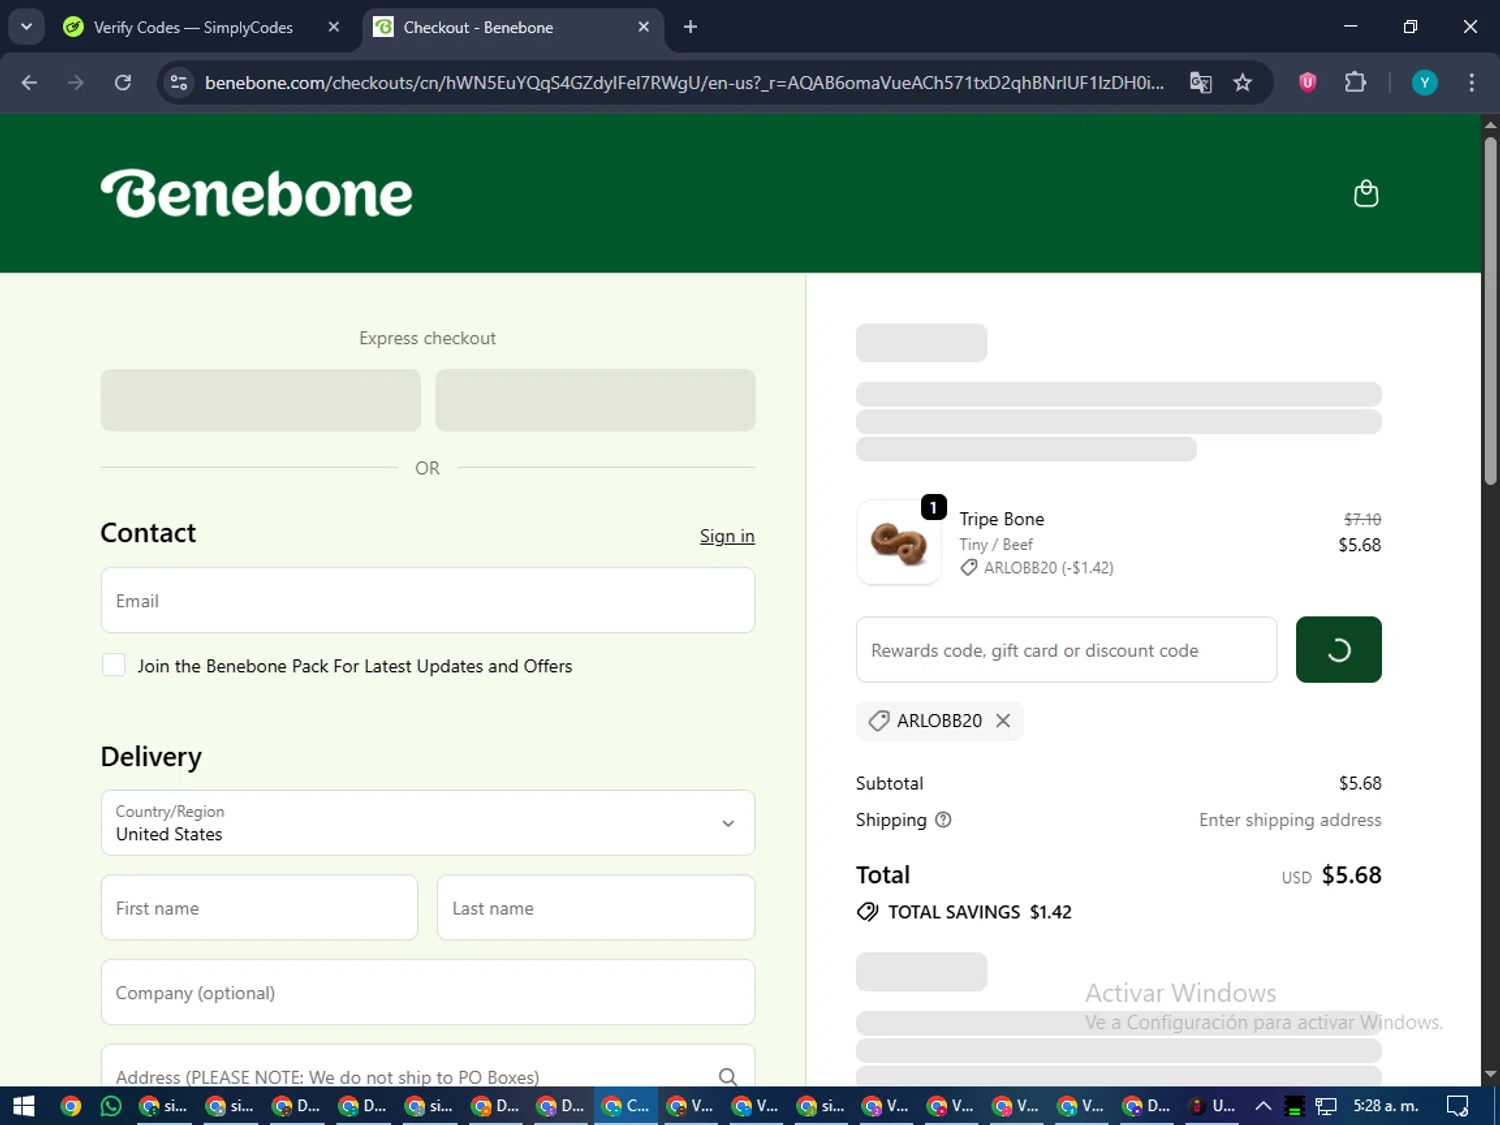Go back to previous page
Image resolution: width=1500 pixels, height=1125 pixels.
click(29, 82)
